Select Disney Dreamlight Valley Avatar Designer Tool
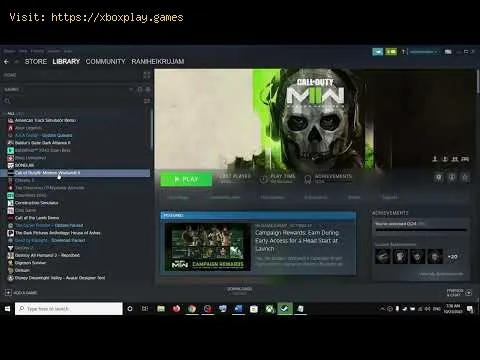 (x=60, y=278)
